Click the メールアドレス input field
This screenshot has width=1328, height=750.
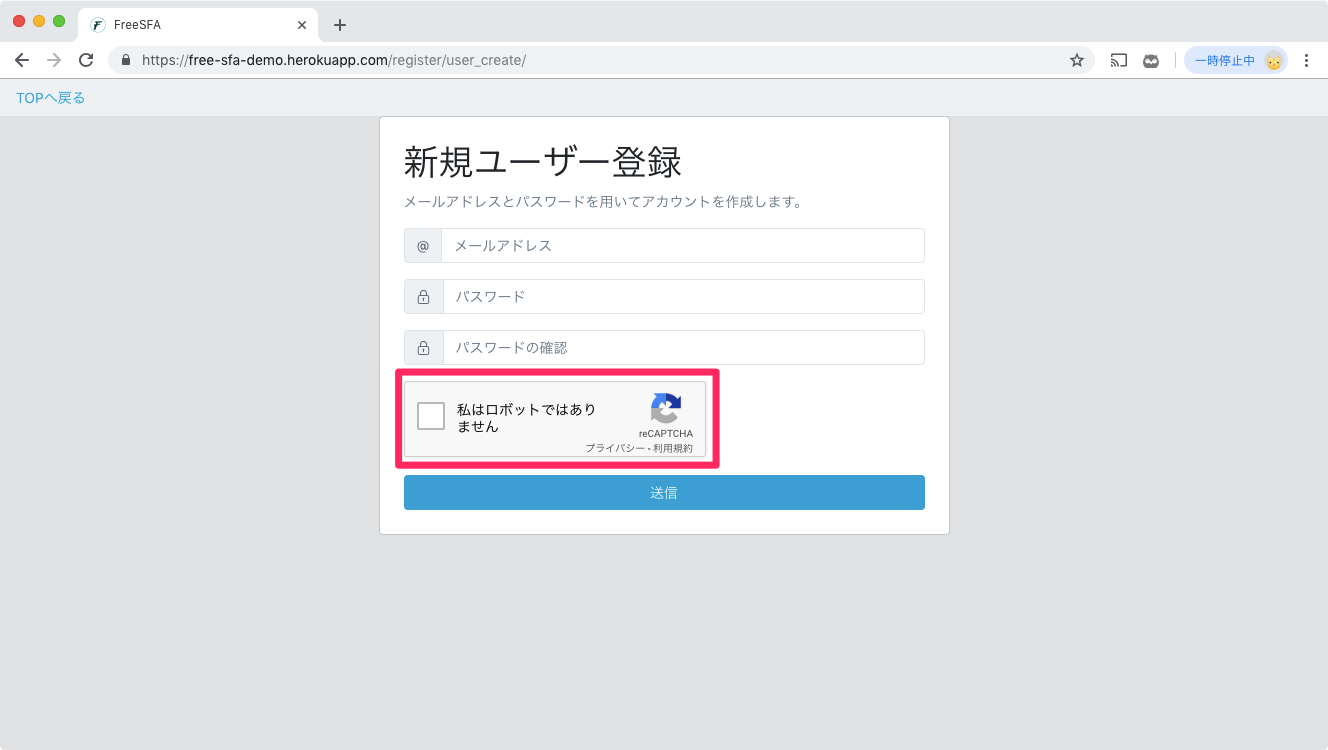[683, 246]
